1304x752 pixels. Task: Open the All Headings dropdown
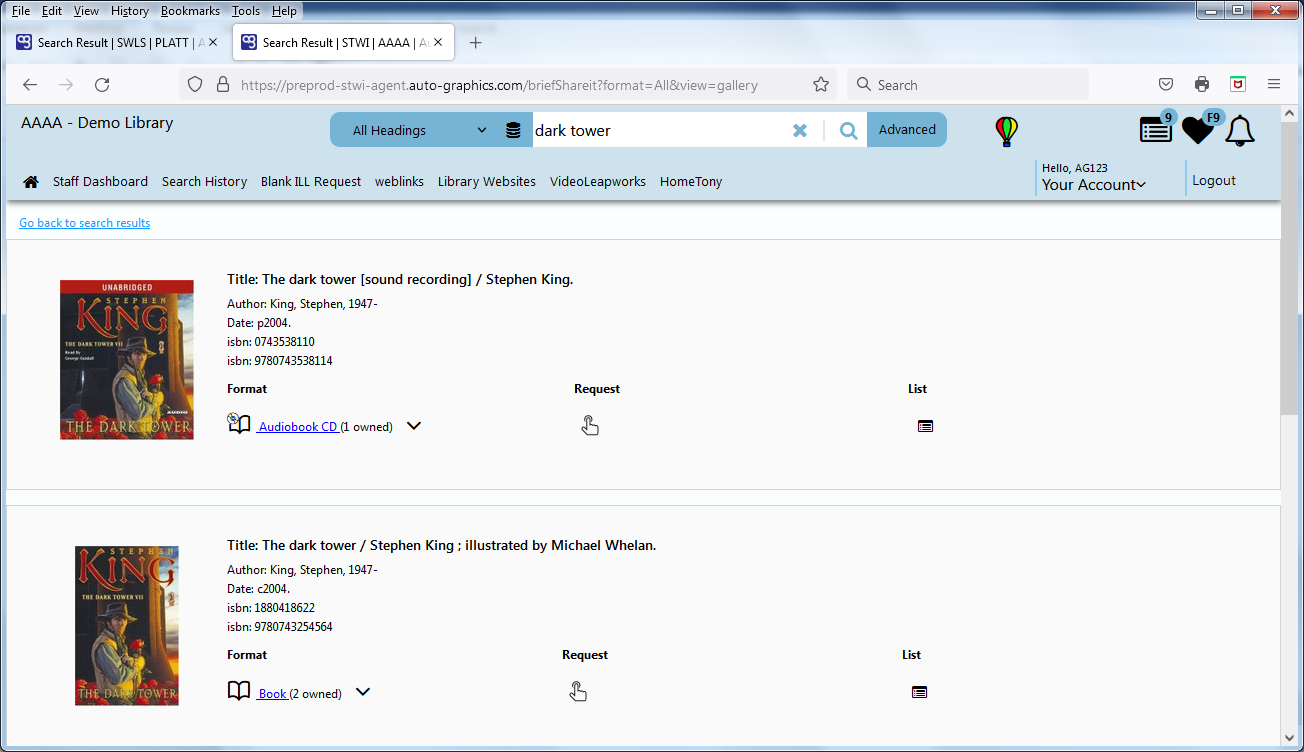(x=419, y=130)
